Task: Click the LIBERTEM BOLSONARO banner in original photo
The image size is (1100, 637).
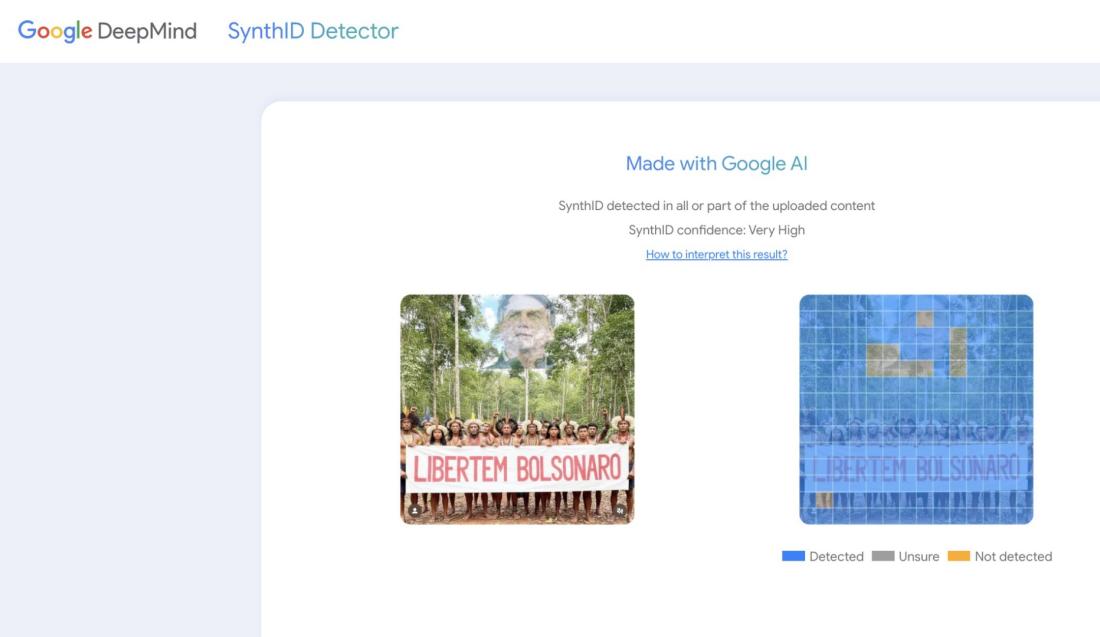Action: click(517, 468)
